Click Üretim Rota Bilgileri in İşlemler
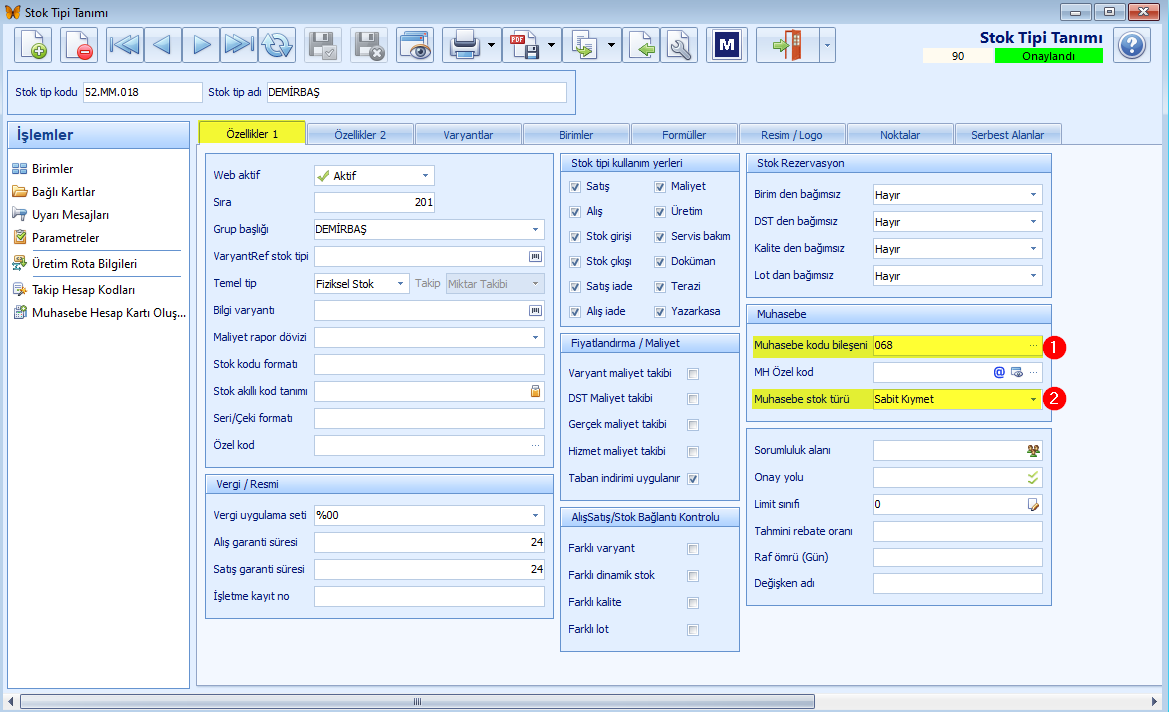1169x712 pixels. point(84,264)
